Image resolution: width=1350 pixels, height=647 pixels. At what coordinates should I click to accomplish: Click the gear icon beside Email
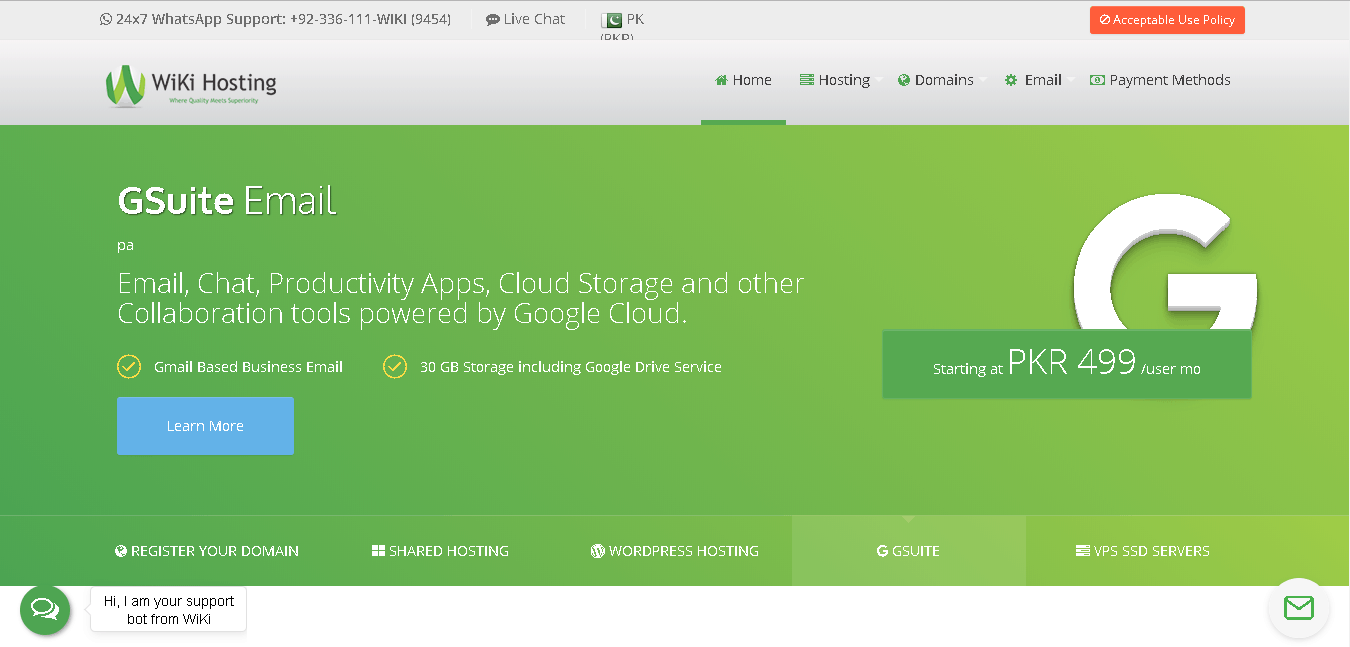click(1011, 80)
